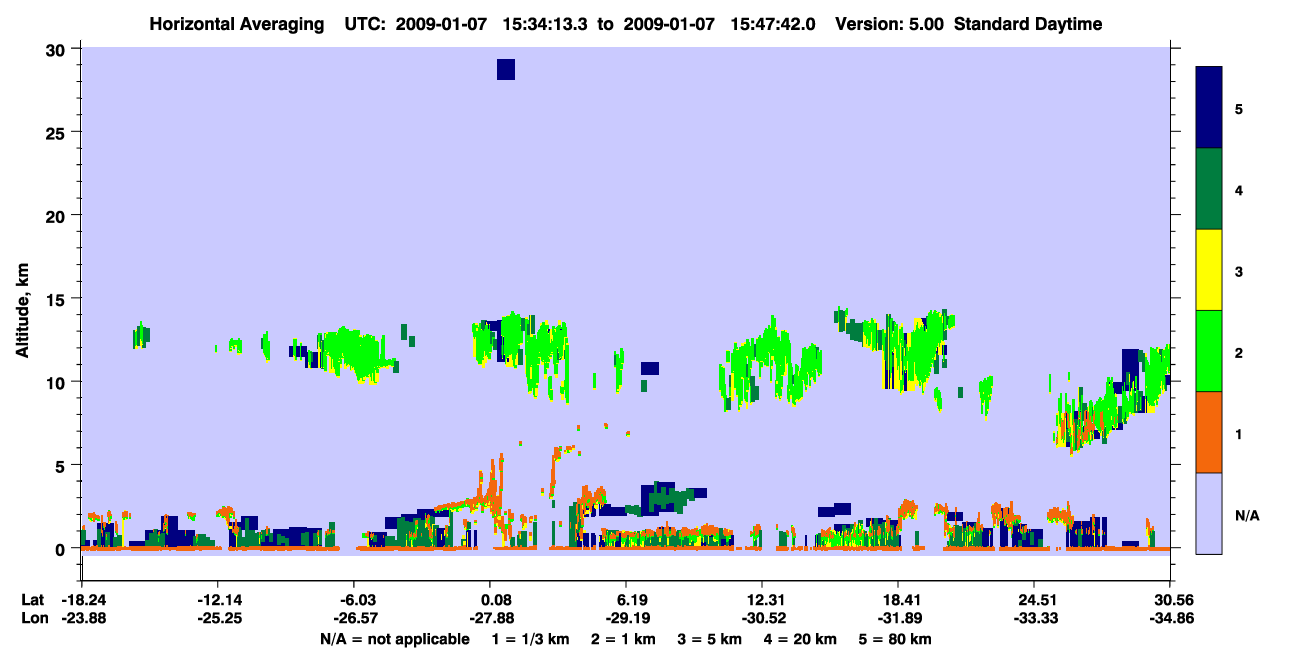
Task: Click latitude value -18.24
Action: coord(82,600)
